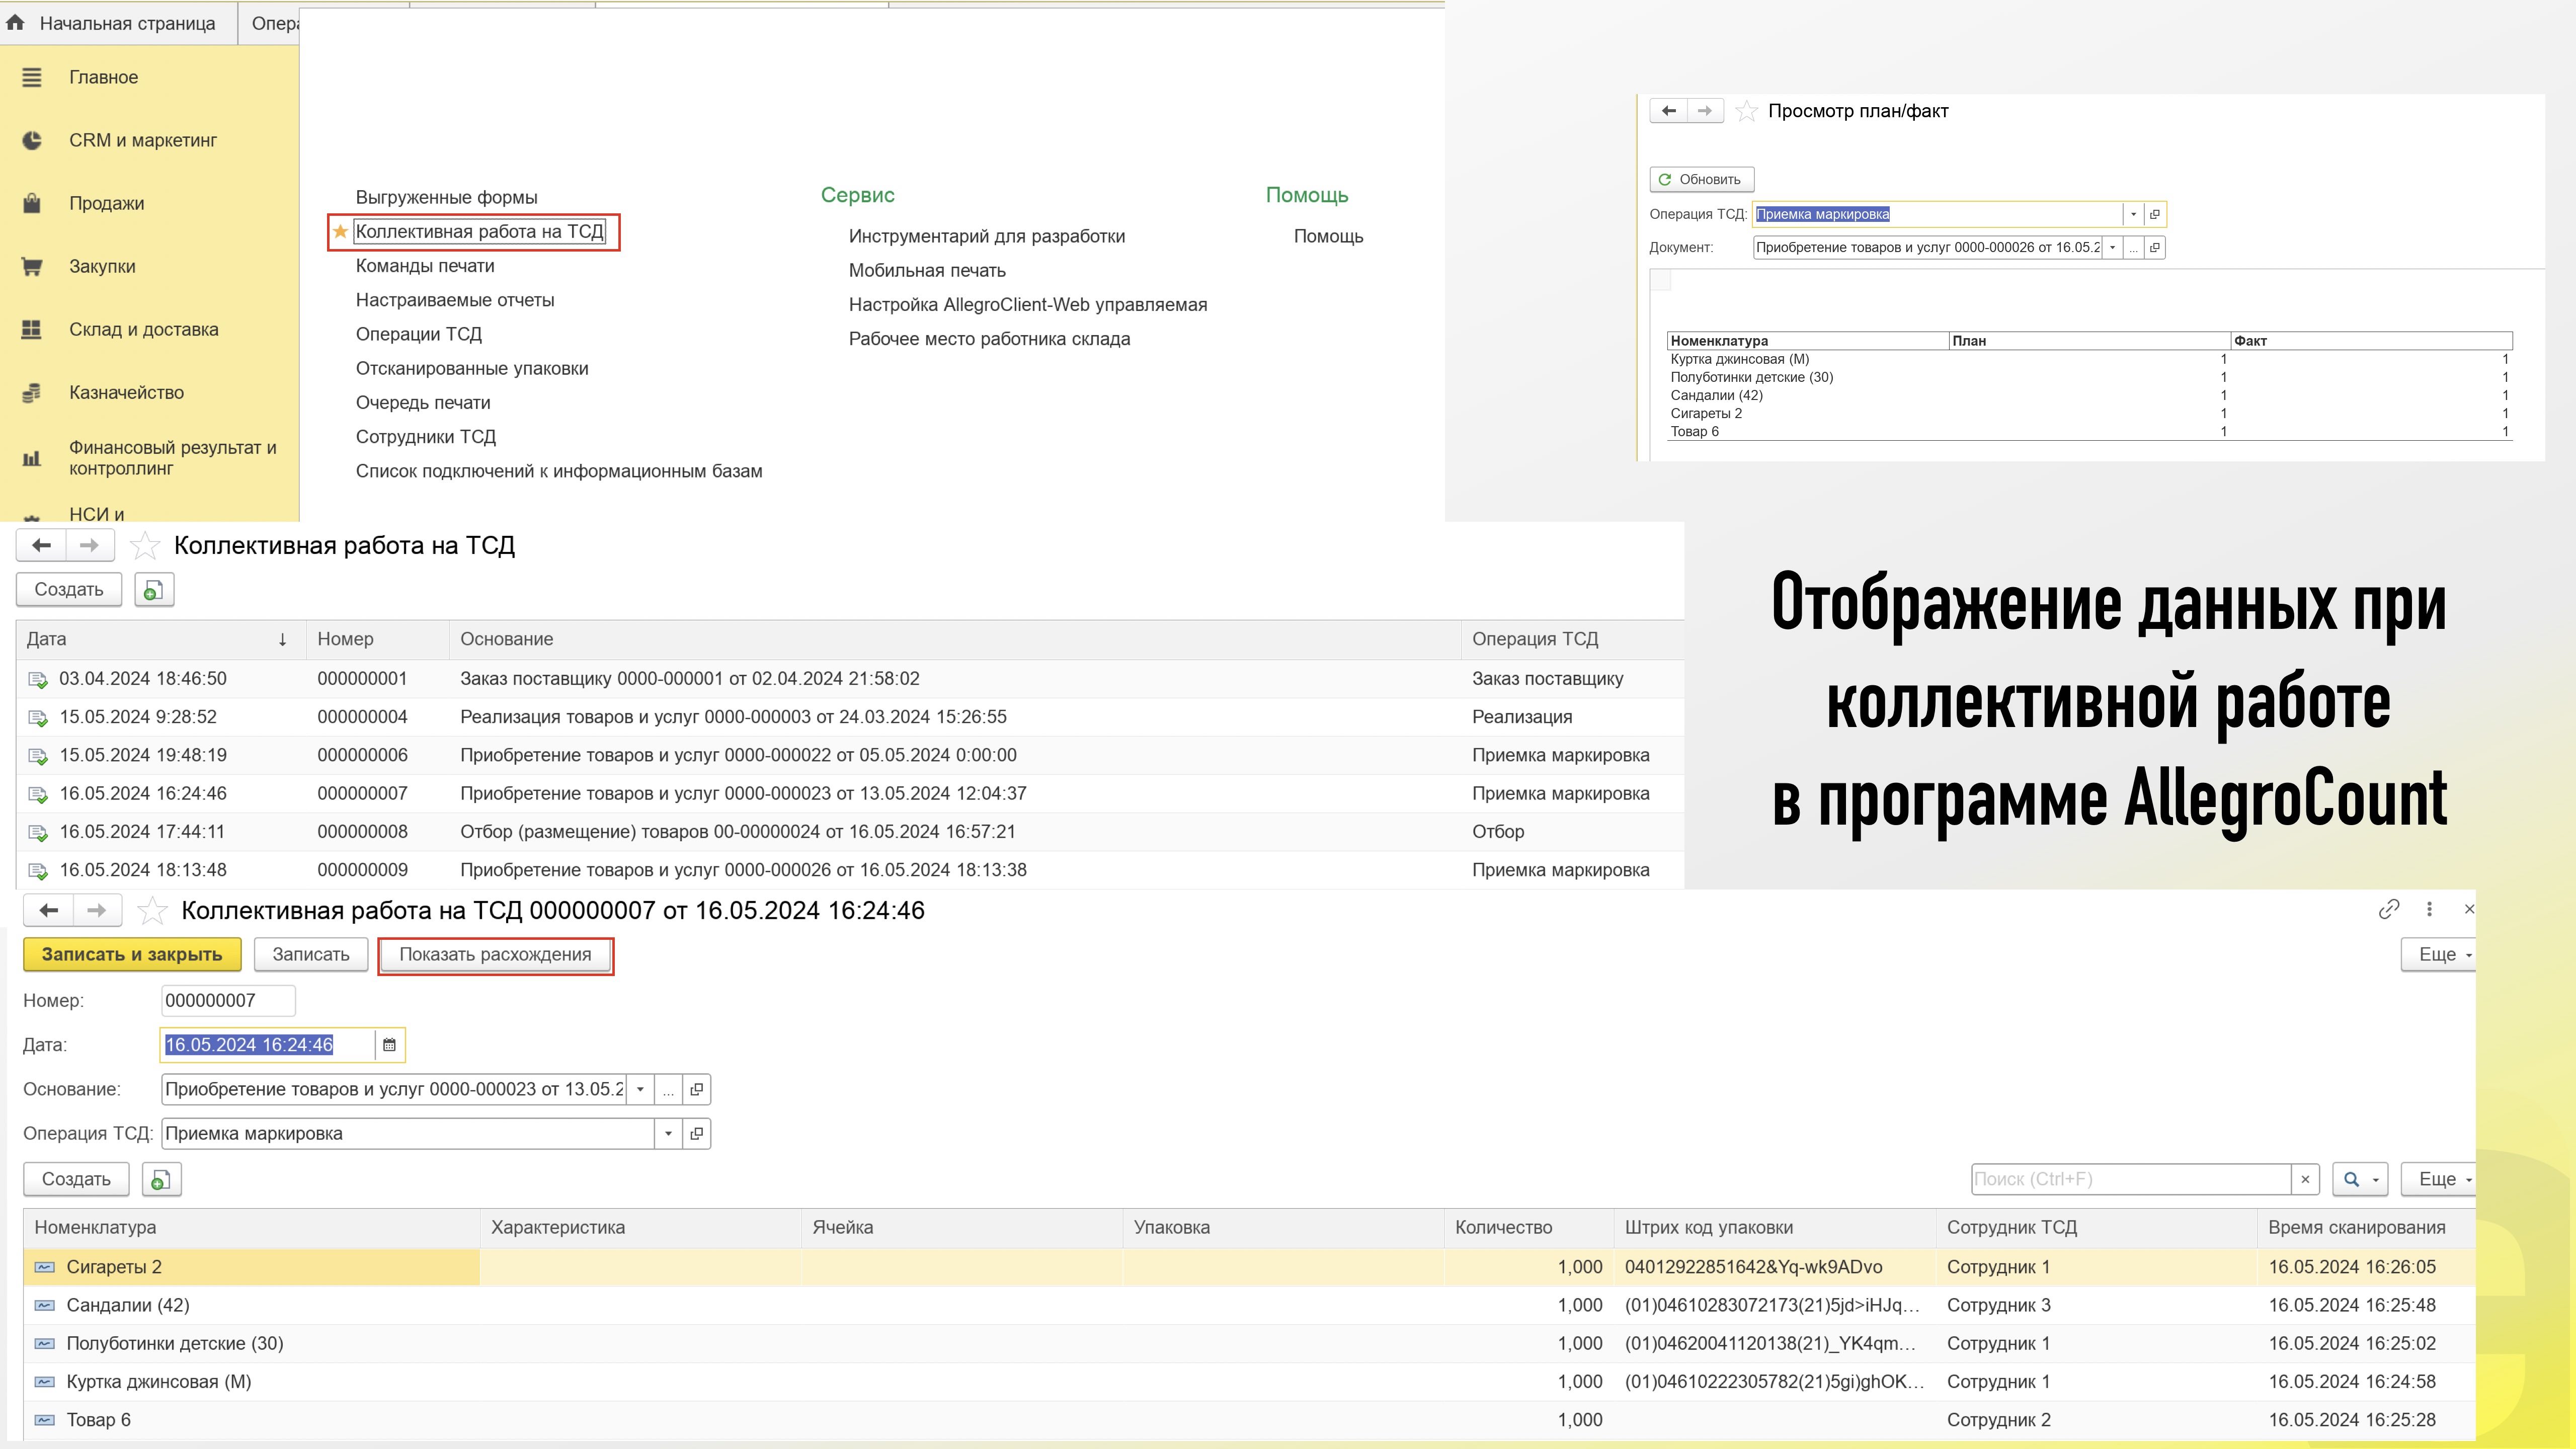Open Сотрудники ТСД menu item
The image size is (2576, 1449).
(x=426, y=437)
